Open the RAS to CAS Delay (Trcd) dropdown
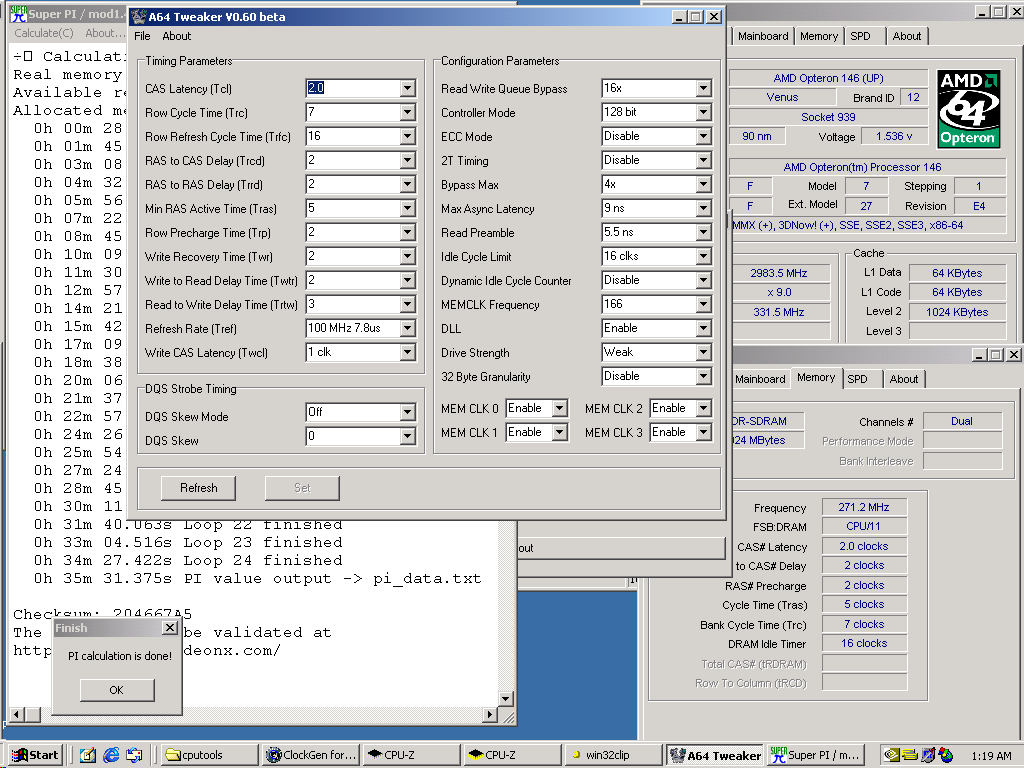The height and width of the screenshot is (768, 1024). point(408,161)
